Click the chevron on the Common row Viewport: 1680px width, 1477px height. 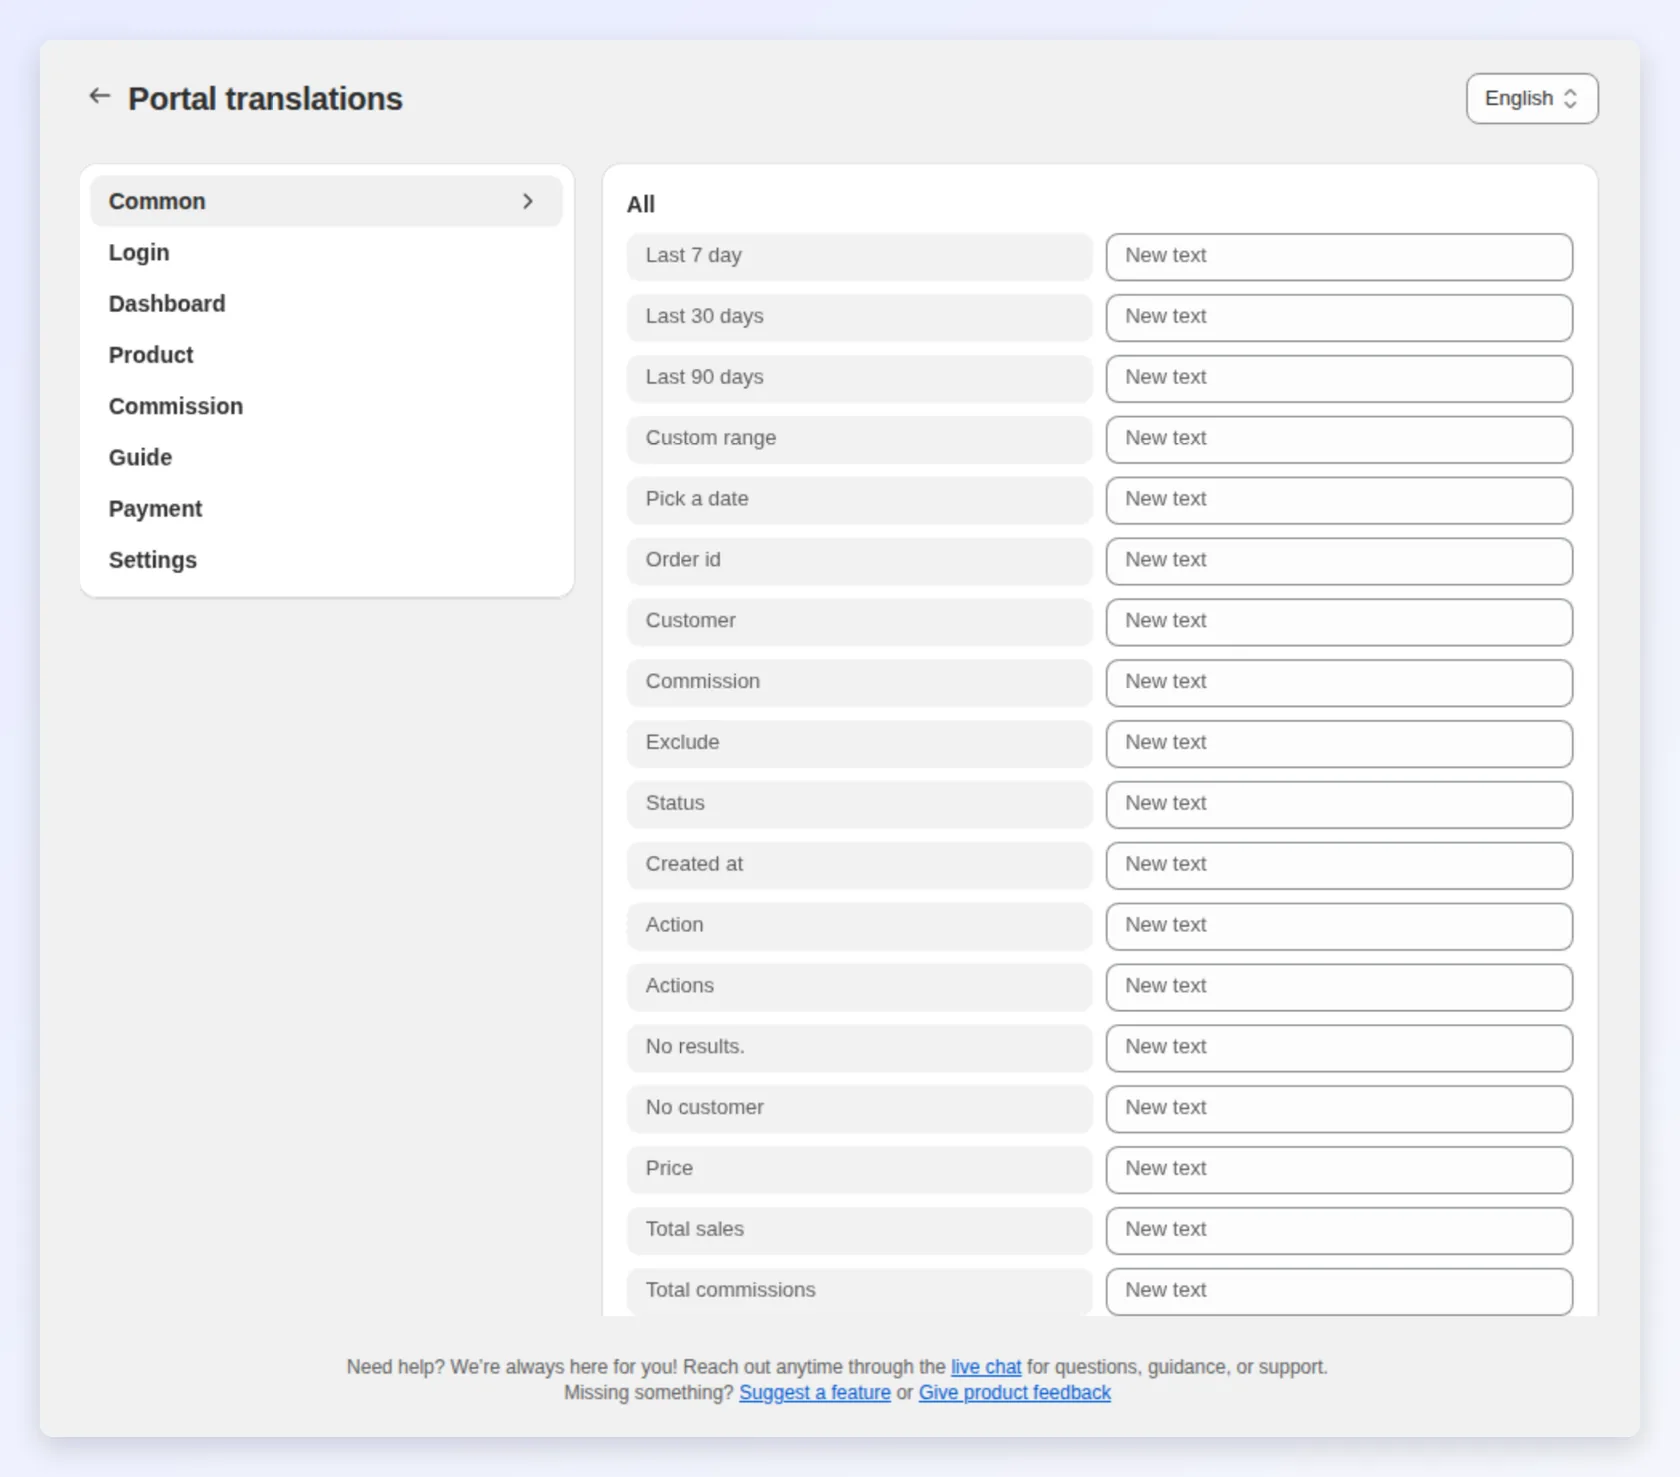528,201
